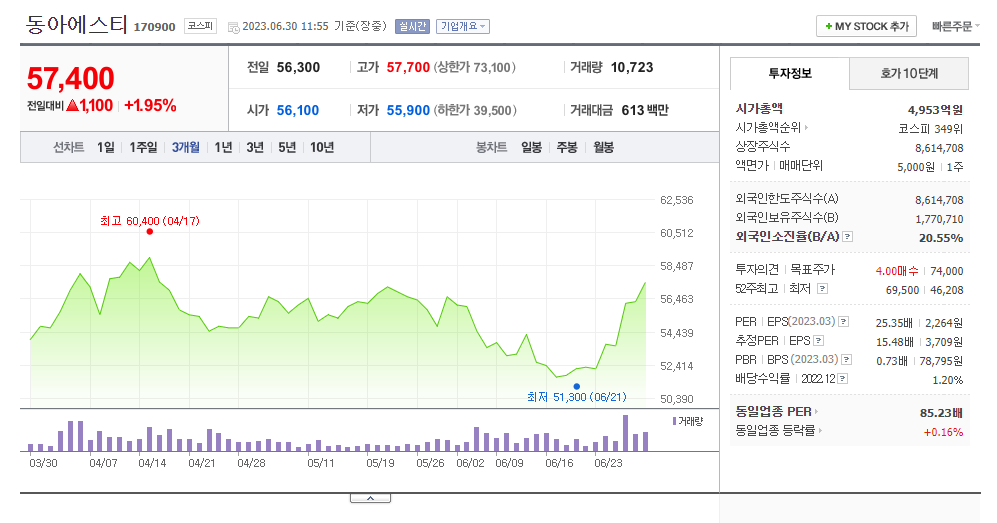Select the 1년 line chart period
This screenshot has width=997, height=523.
tap(223, 147)
